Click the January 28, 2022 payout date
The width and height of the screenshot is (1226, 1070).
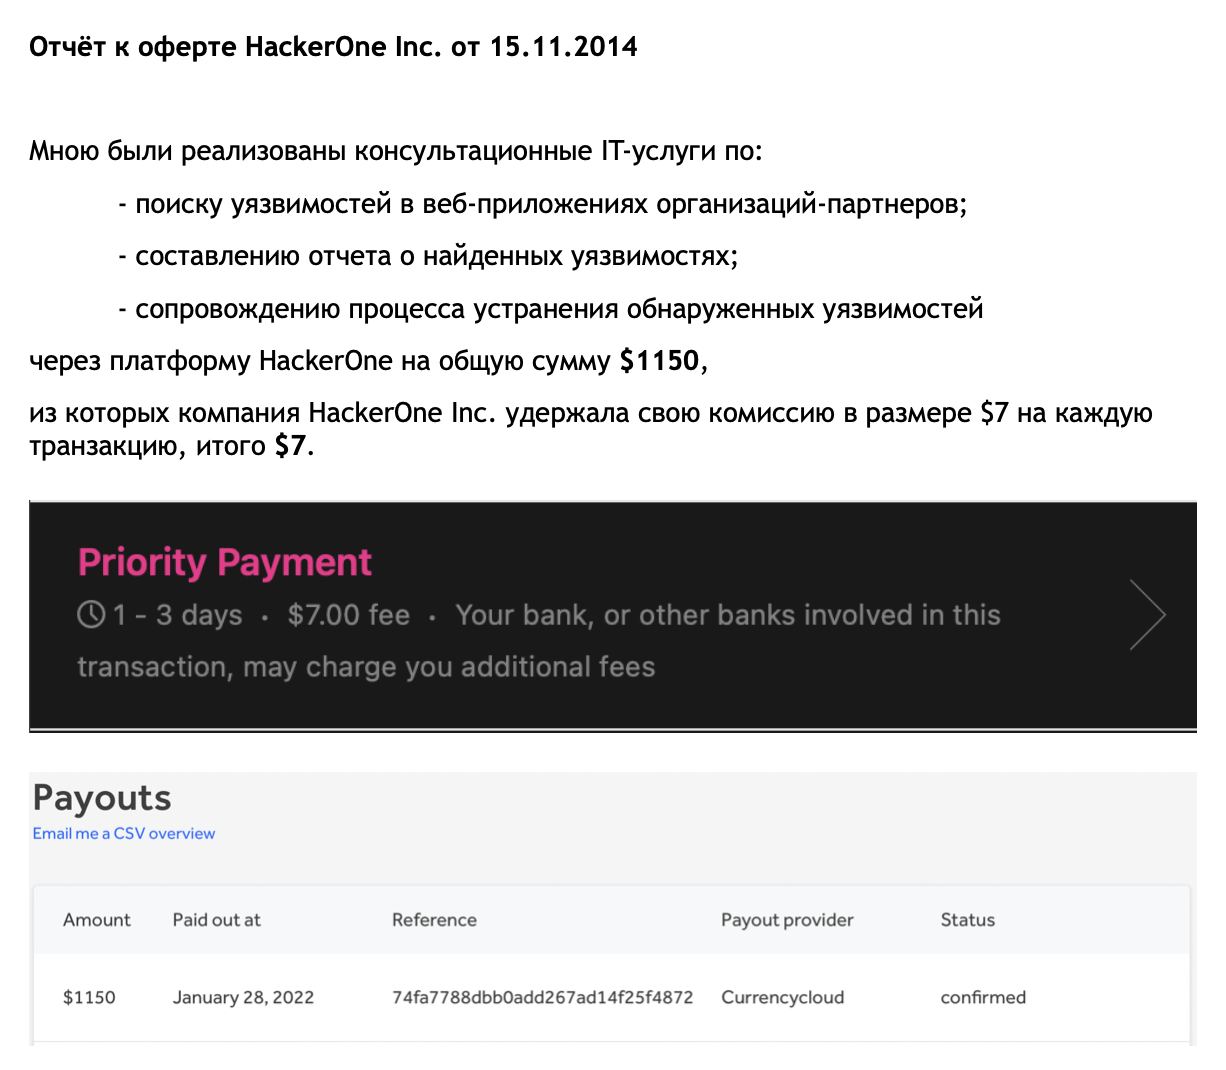tap(243, 997)
